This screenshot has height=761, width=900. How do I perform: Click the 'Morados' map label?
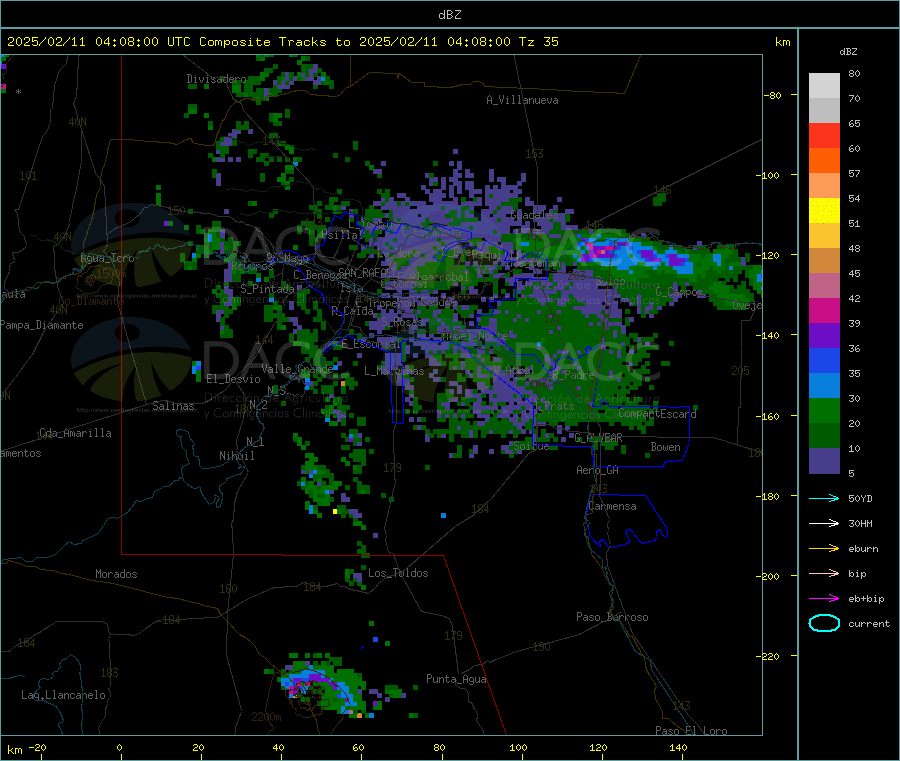pyautogui.click(x=116, y=574)
